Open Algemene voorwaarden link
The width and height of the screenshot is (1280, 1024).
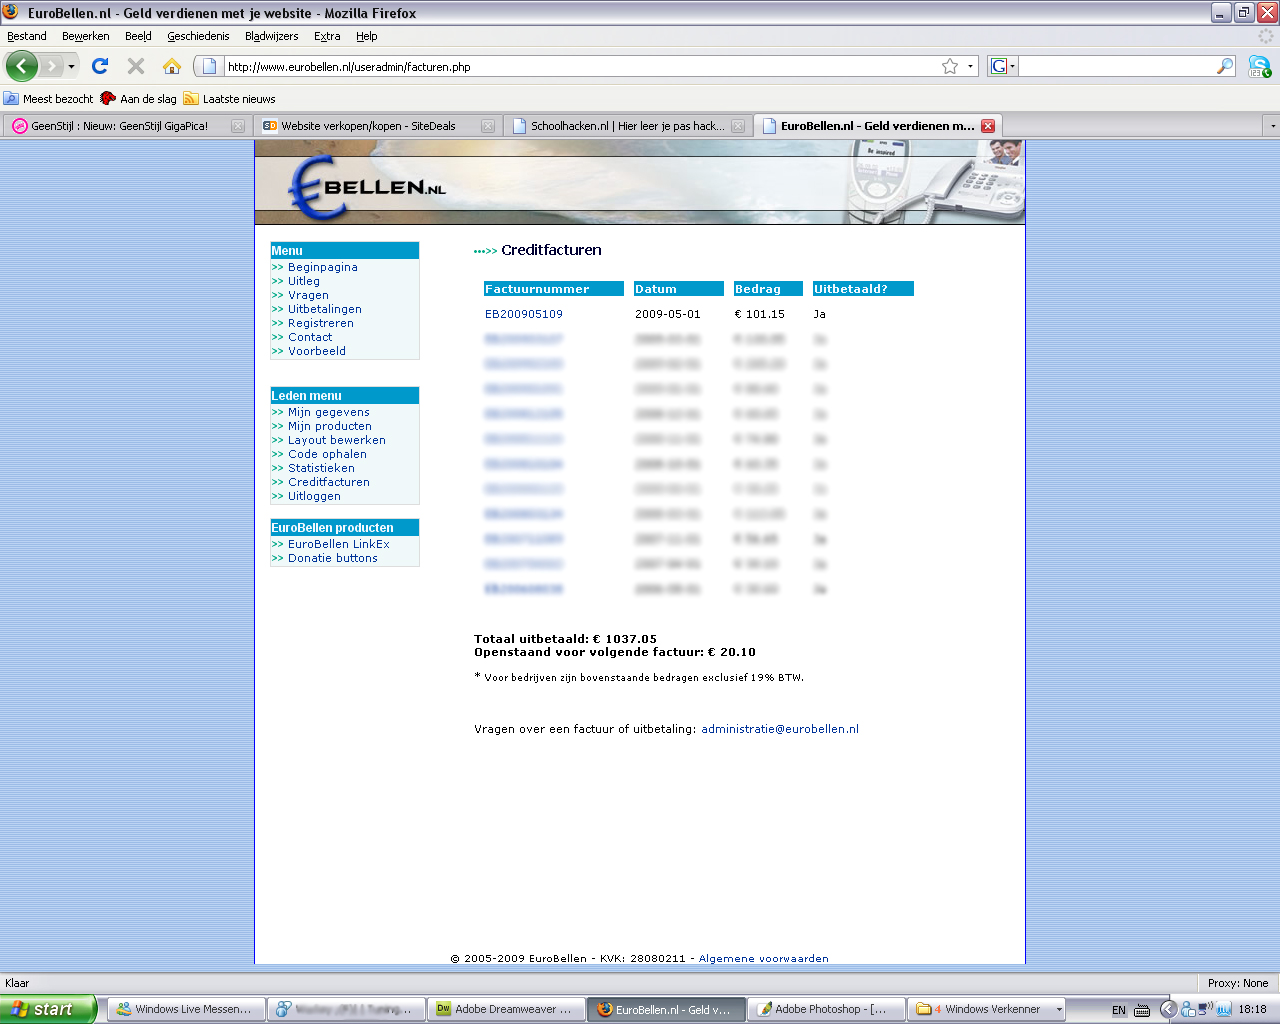coord(764,958)
